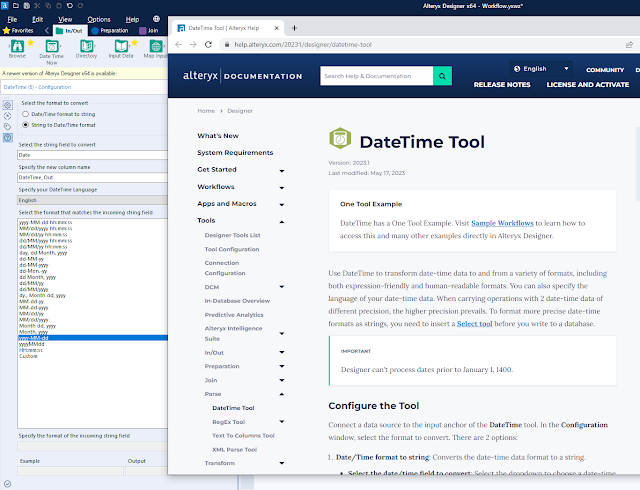Open a new browser tab with plus

tap(294, 28)
